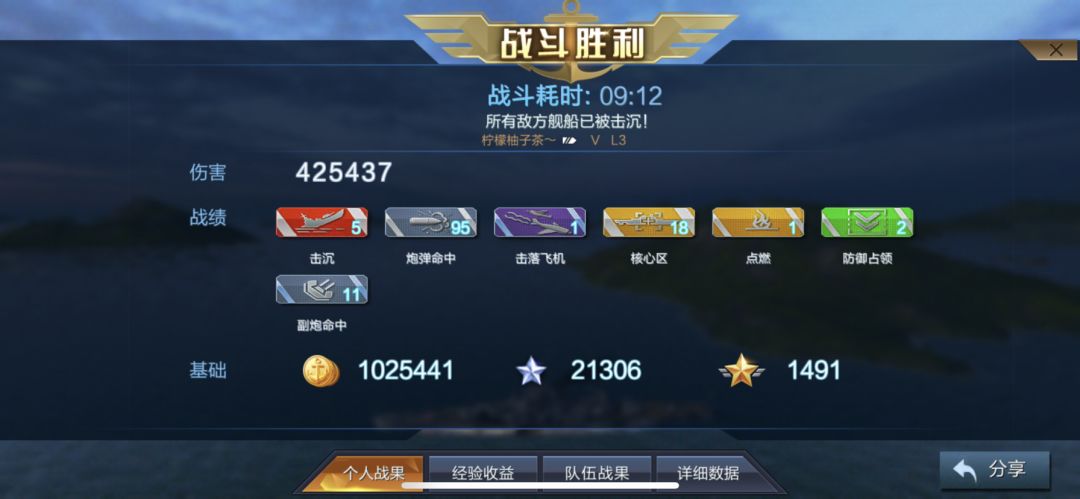
Task: Click the fire ignite (点燃) badge
Action: click(x=758, y=223)
